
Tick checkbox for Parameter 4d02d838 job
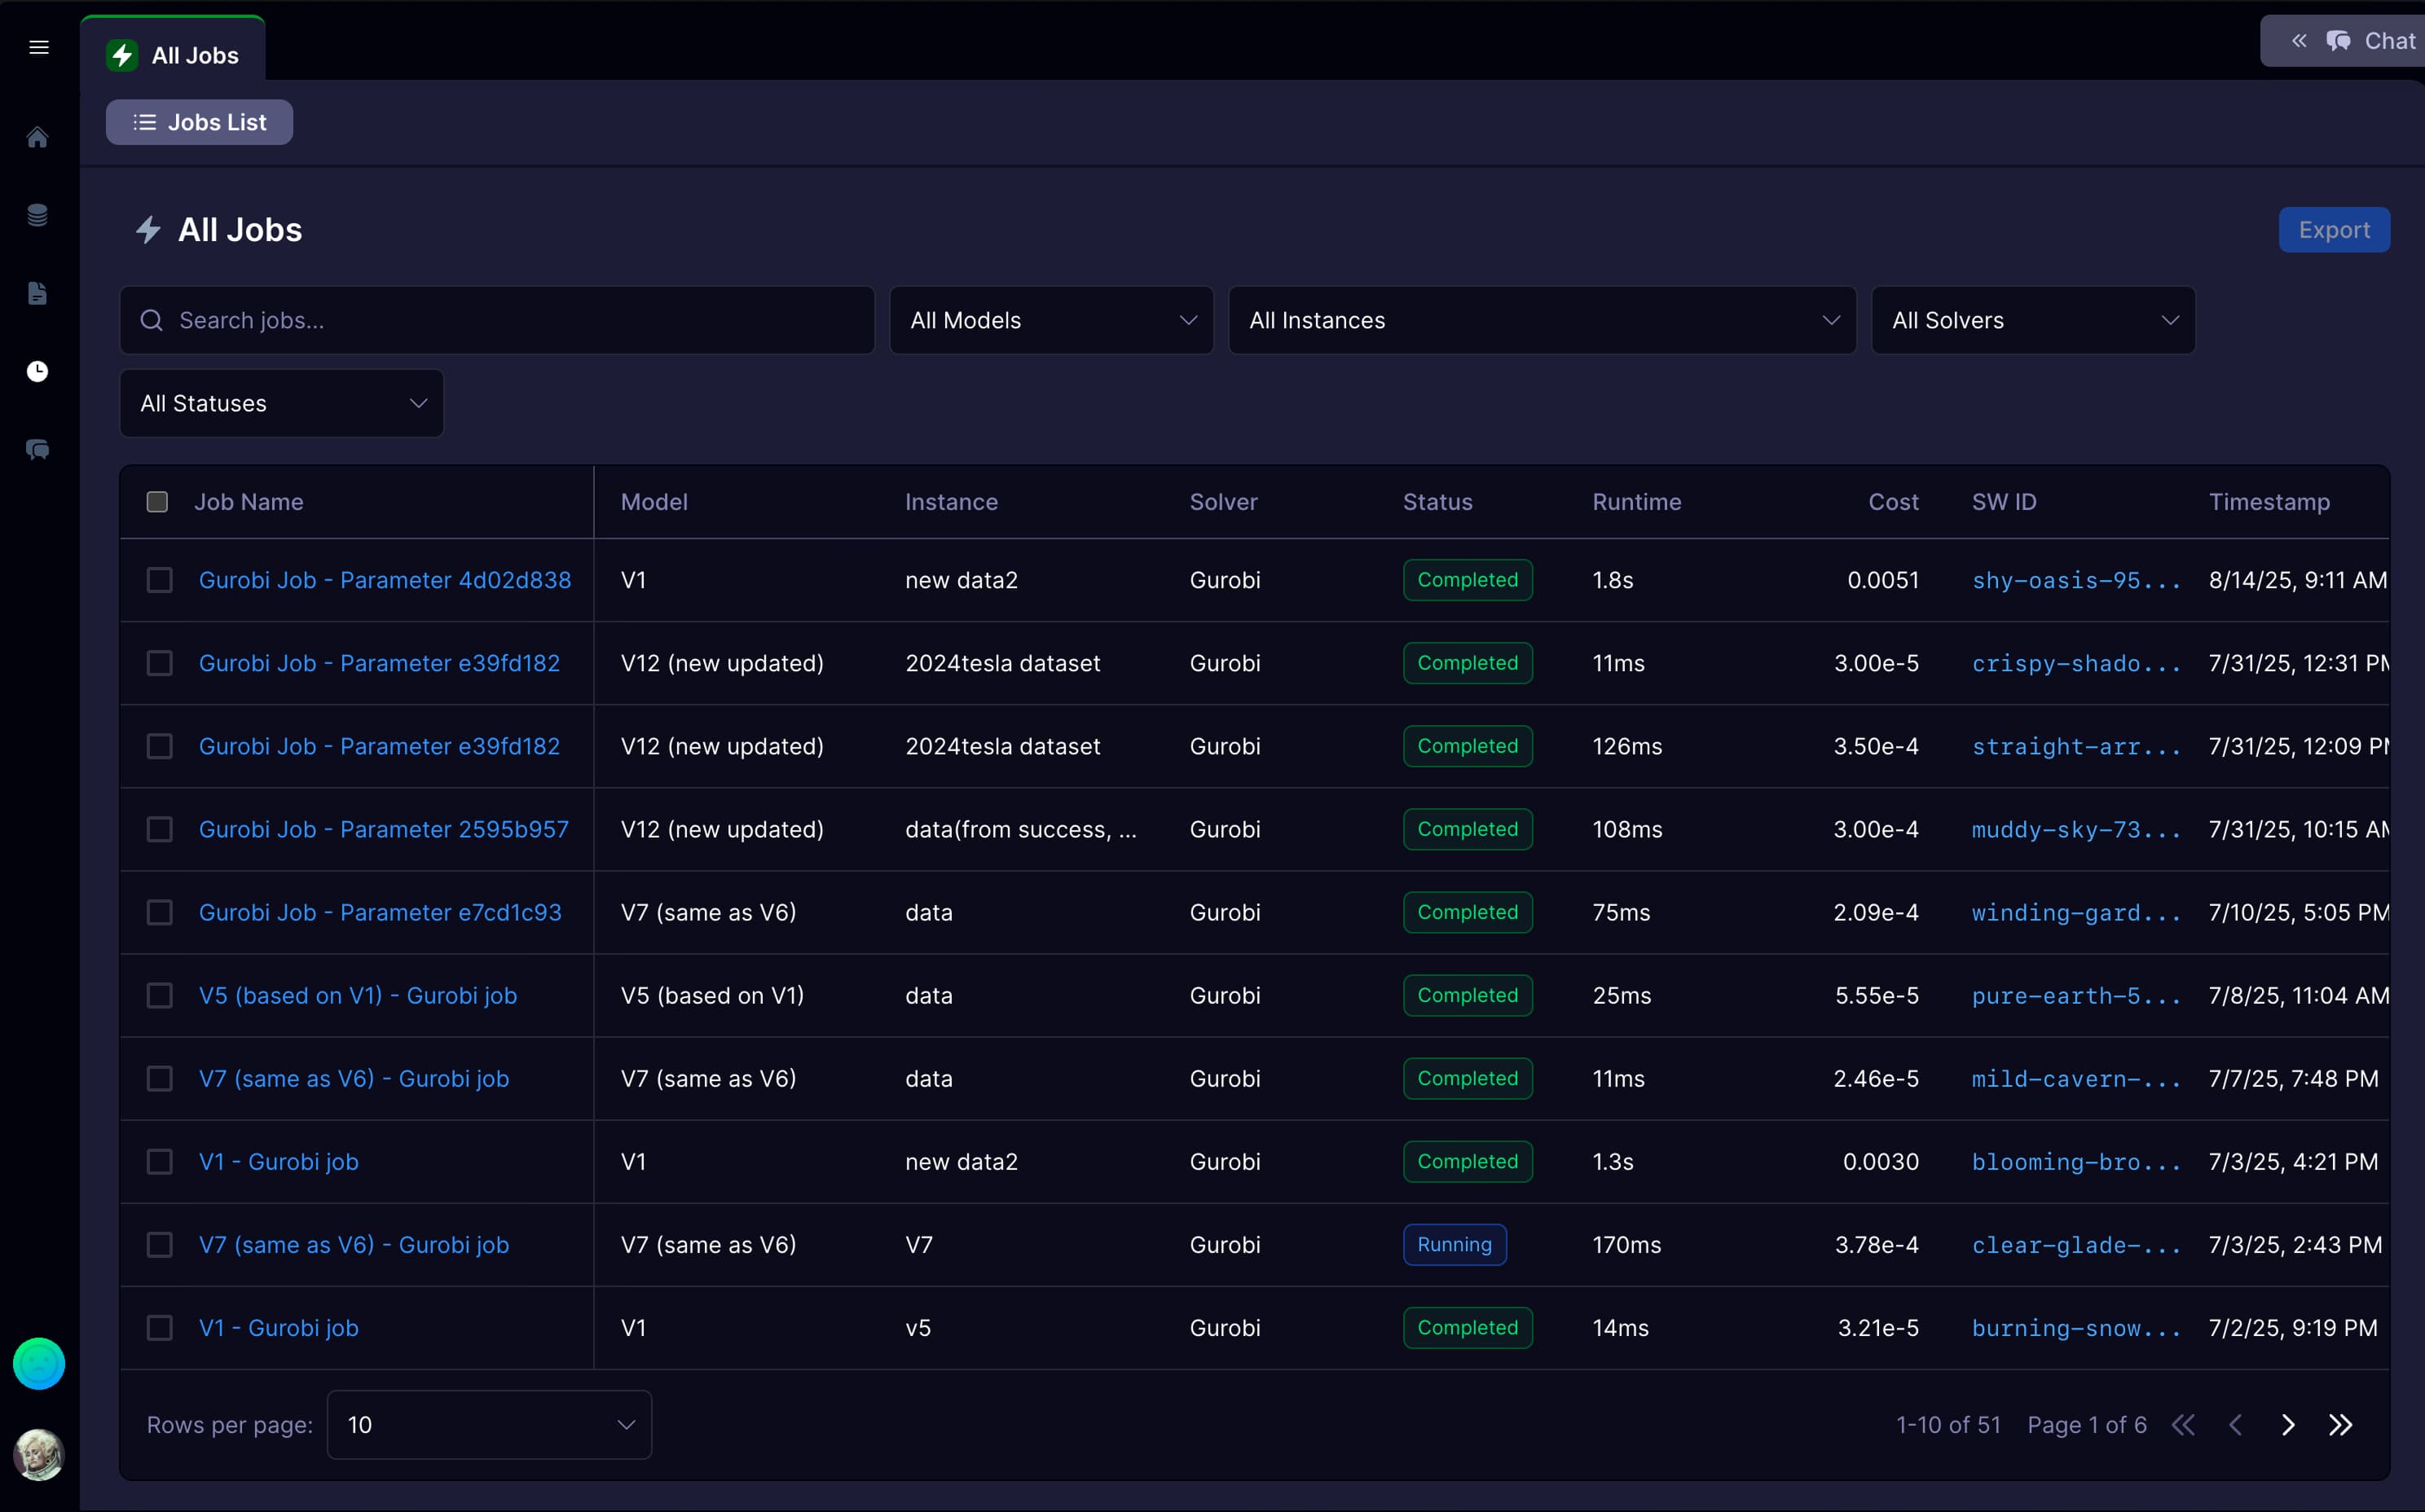(x=160, y=580)
